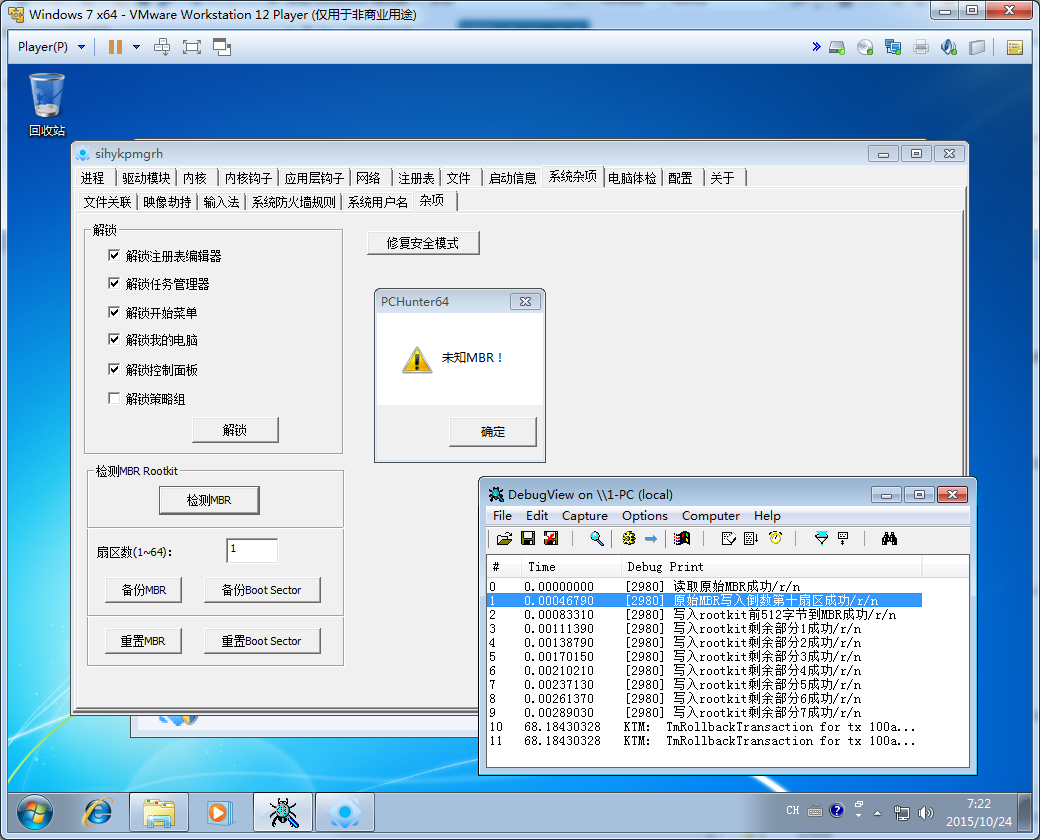Open the Player(P) dropdown menu
The image size is (1040, 840).
(x=52, y=46)
